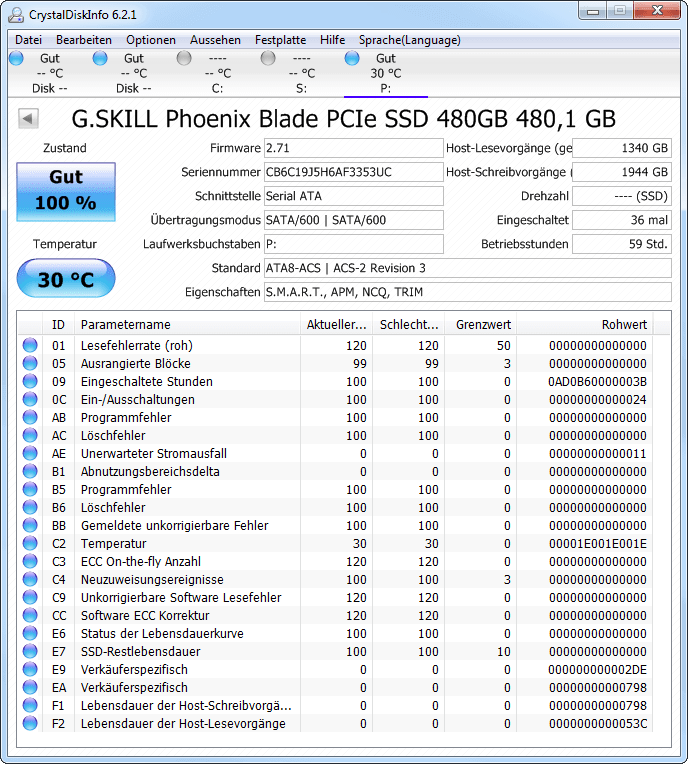Click status orb for Ein-/Ausschaltungen row

(30, 399)
